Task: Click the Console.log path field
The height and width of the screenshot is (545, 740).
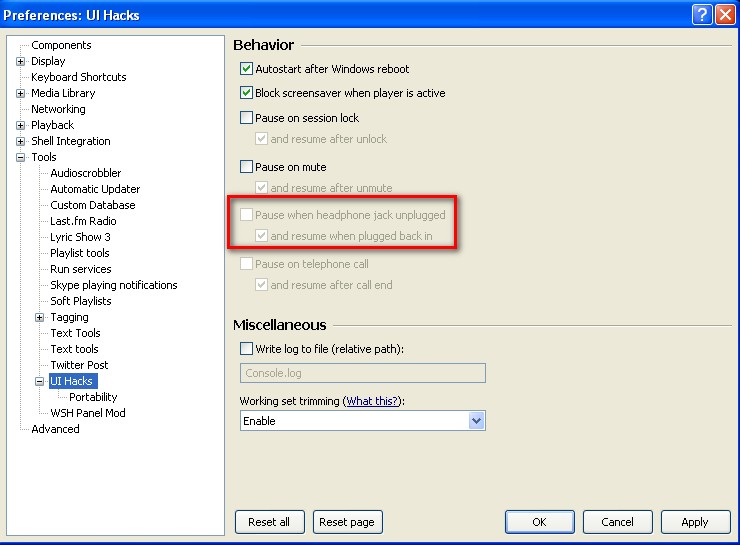Action: click(x=362, y=373)
